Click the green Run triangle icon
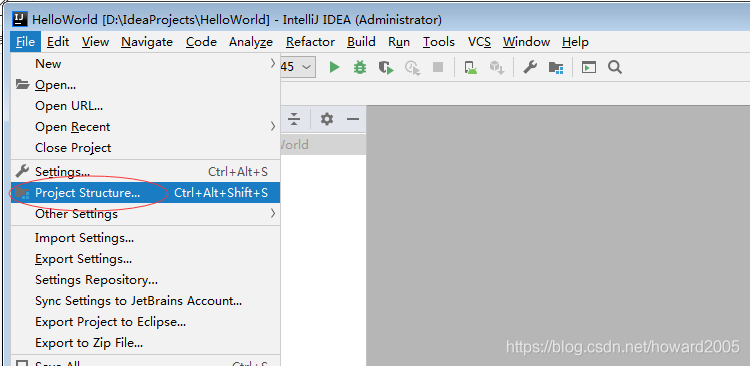 [334, 67]
